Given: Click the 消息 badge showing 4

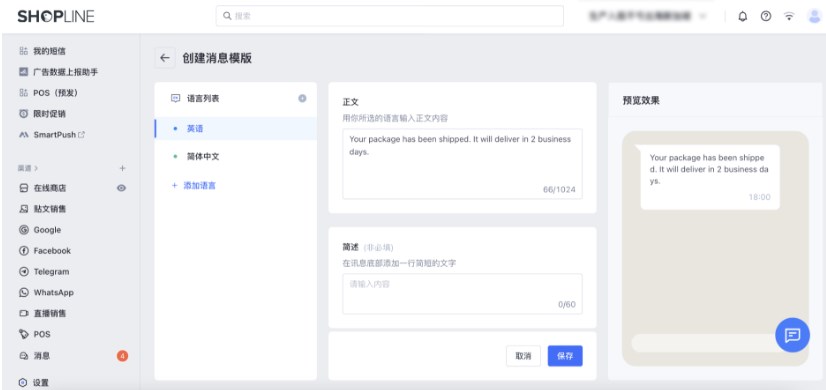Looking at the screenshot, I should pos(122,356).
